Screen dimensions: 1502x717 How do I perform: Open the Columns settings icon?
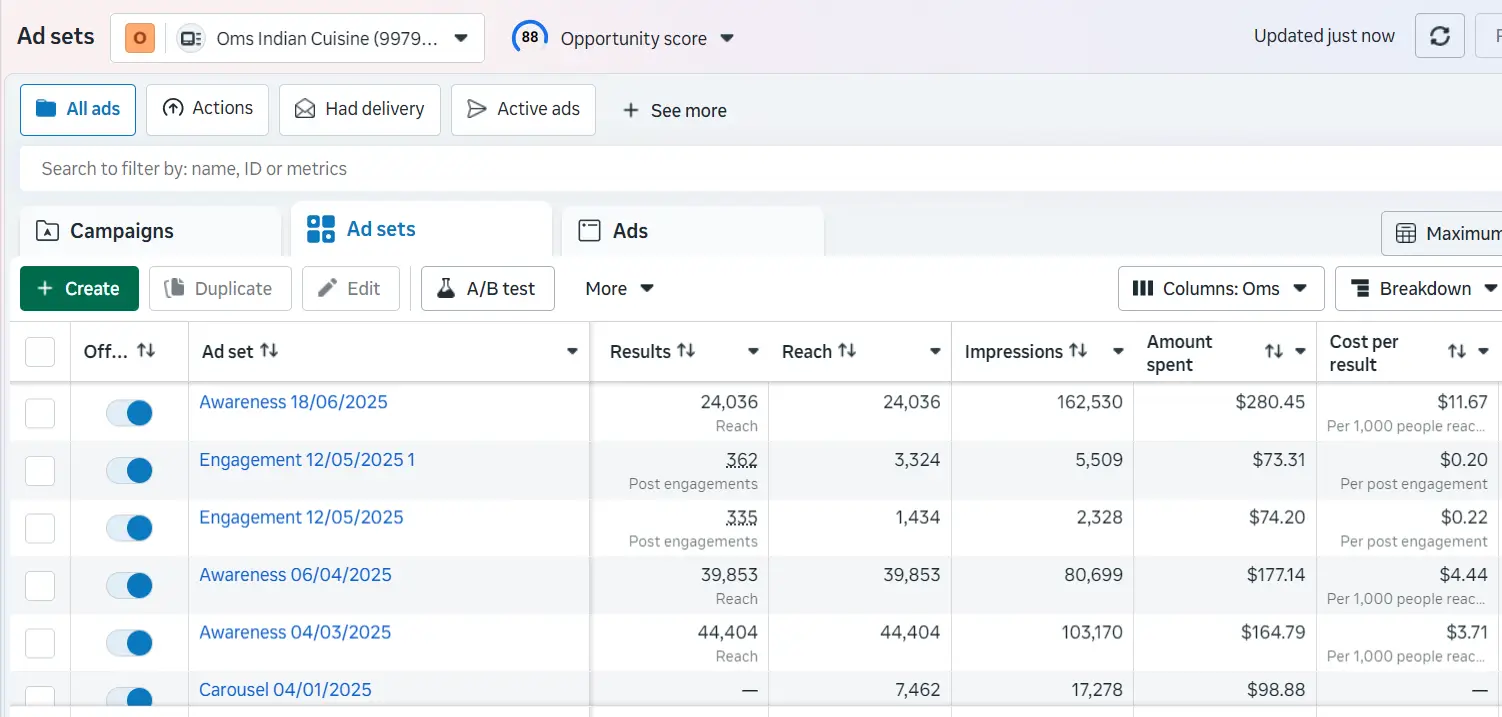pos(1144,288)
